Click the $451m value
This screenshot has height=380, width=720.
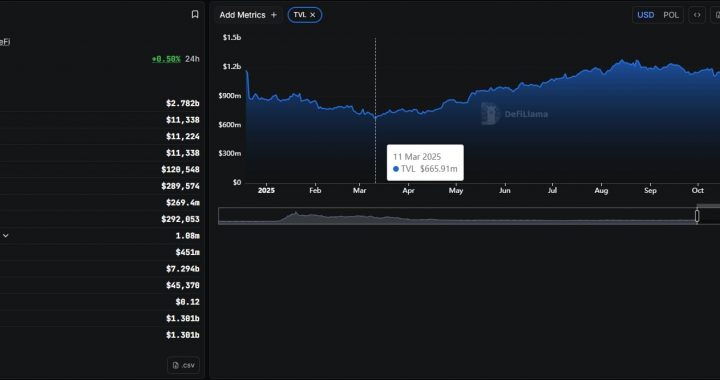click(x=187, y=252)
